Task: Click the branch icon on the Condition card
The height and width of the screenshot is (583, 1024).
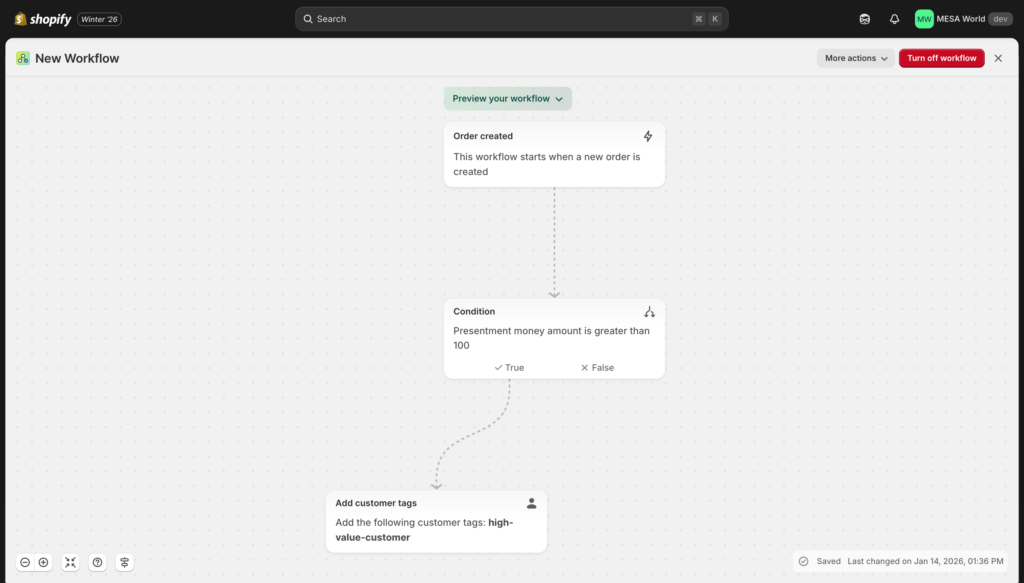Action: pos(650,311)
